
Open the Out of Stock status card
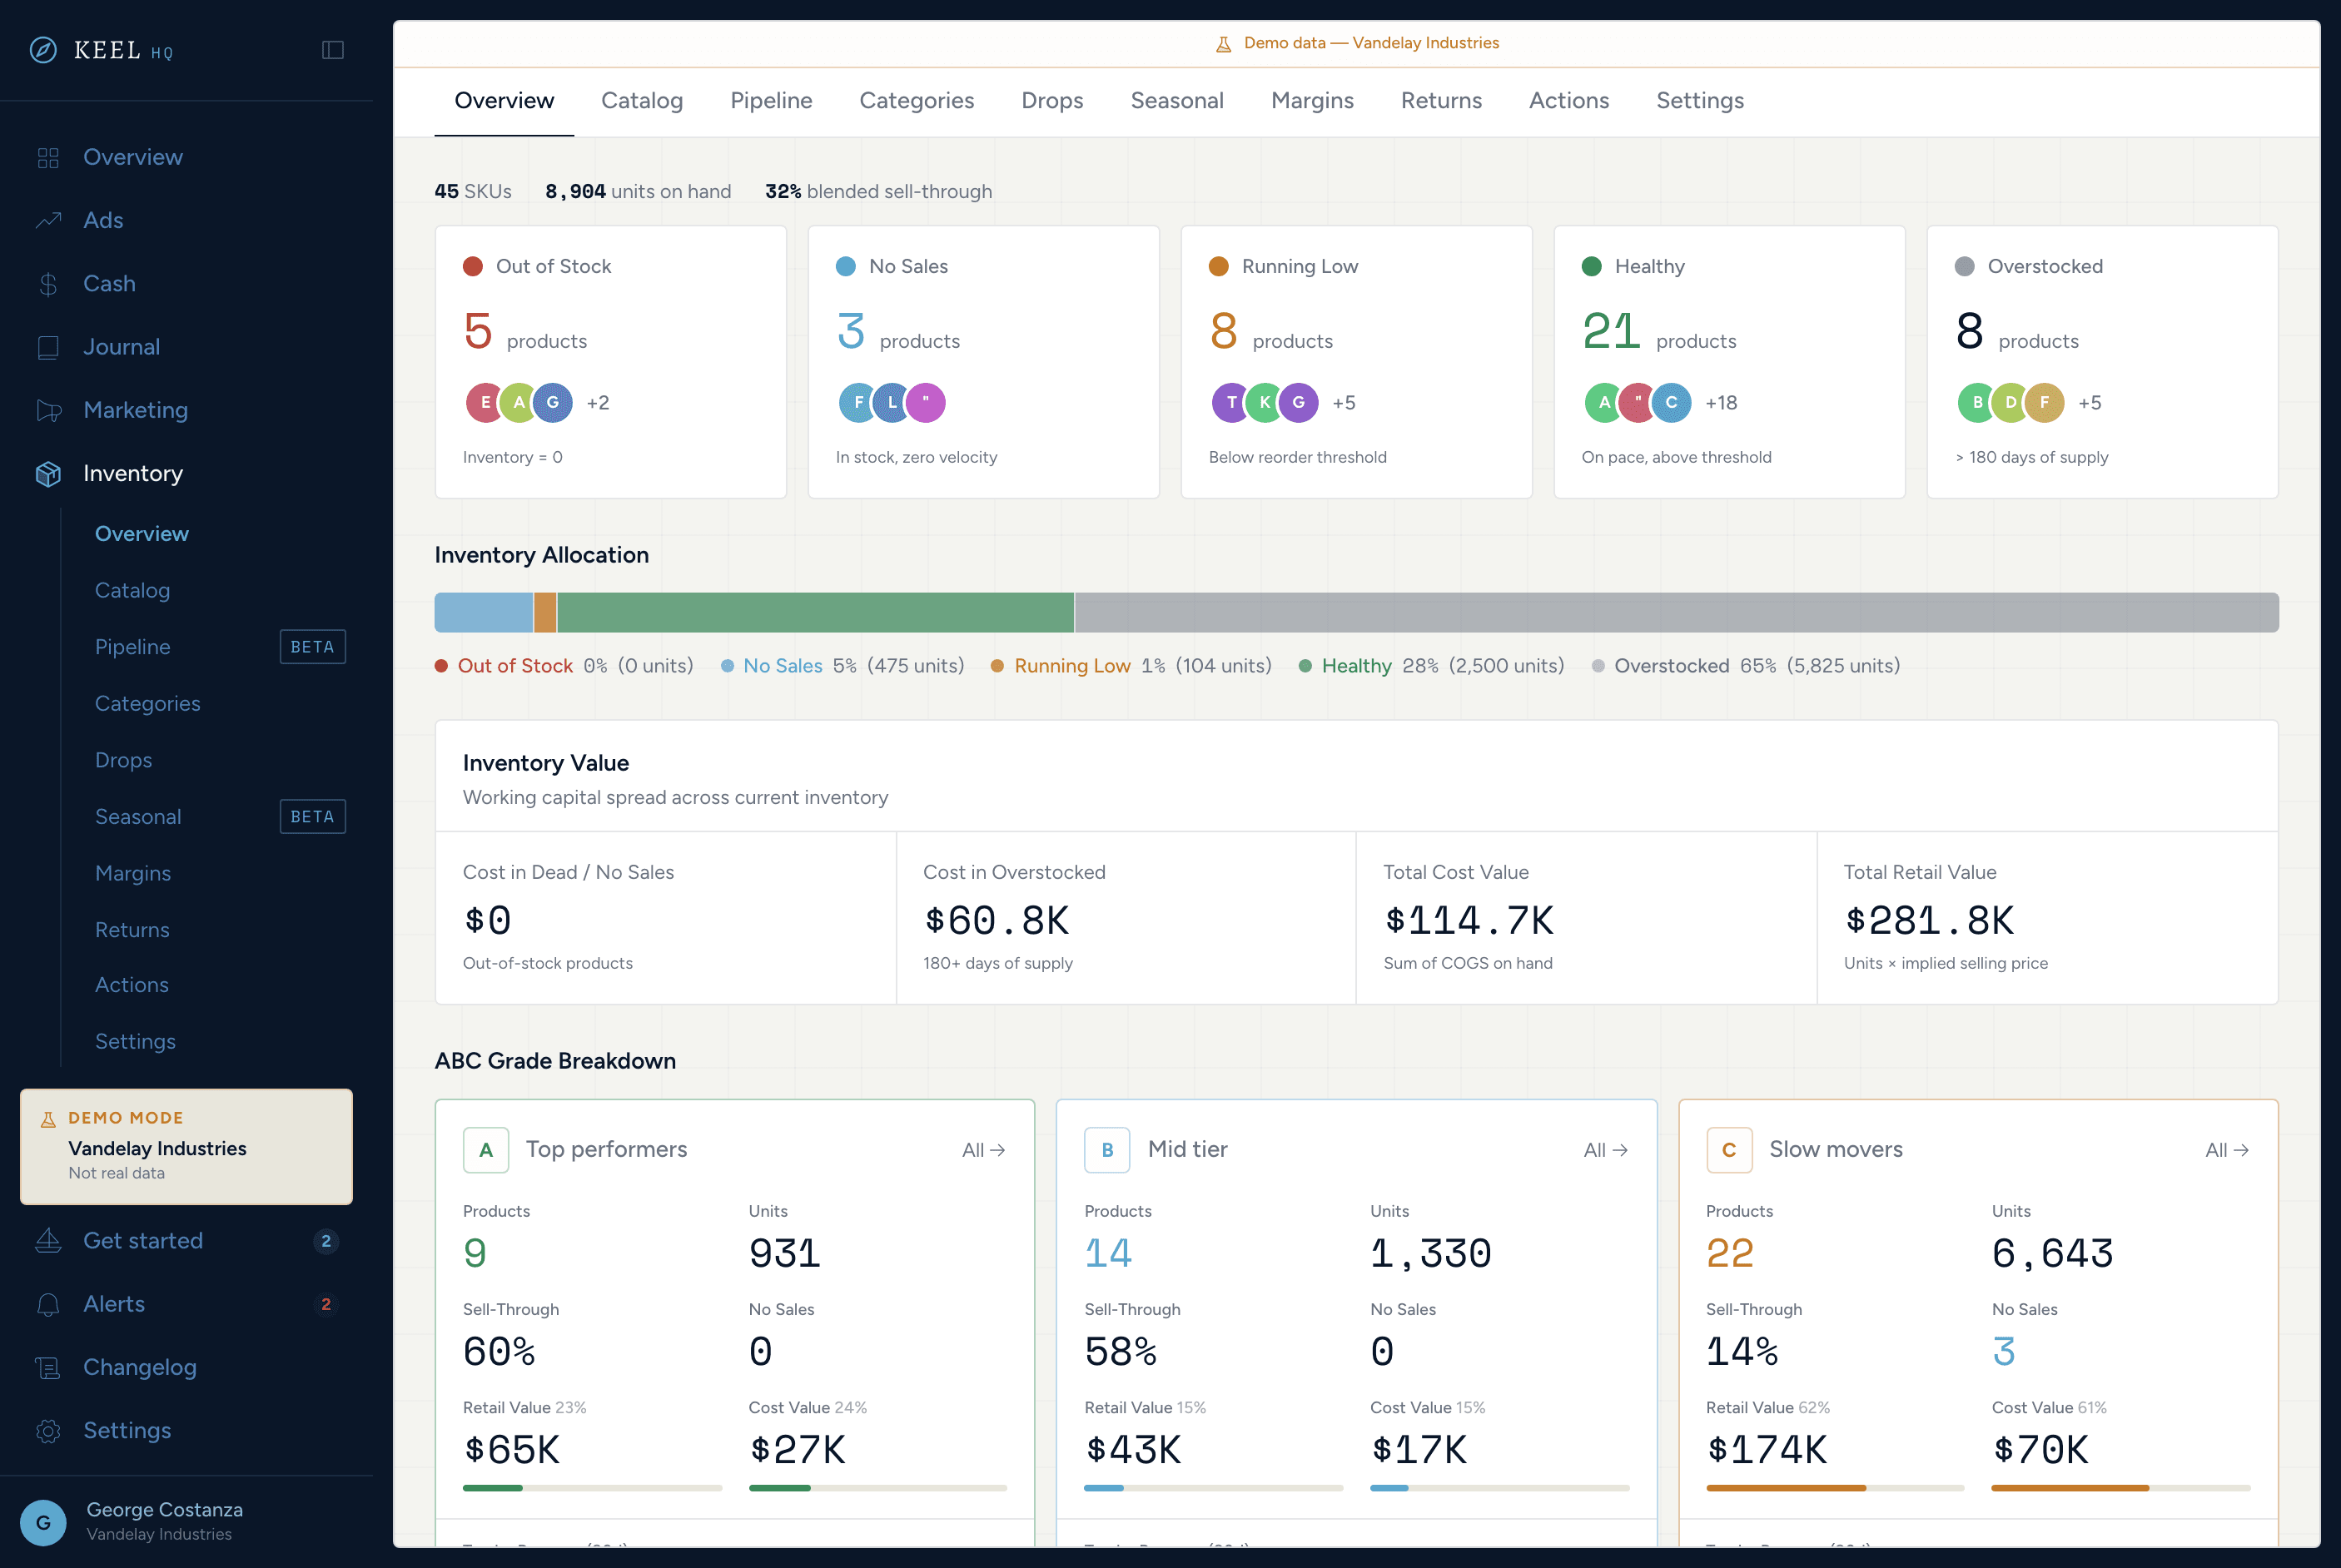[611, 362]
